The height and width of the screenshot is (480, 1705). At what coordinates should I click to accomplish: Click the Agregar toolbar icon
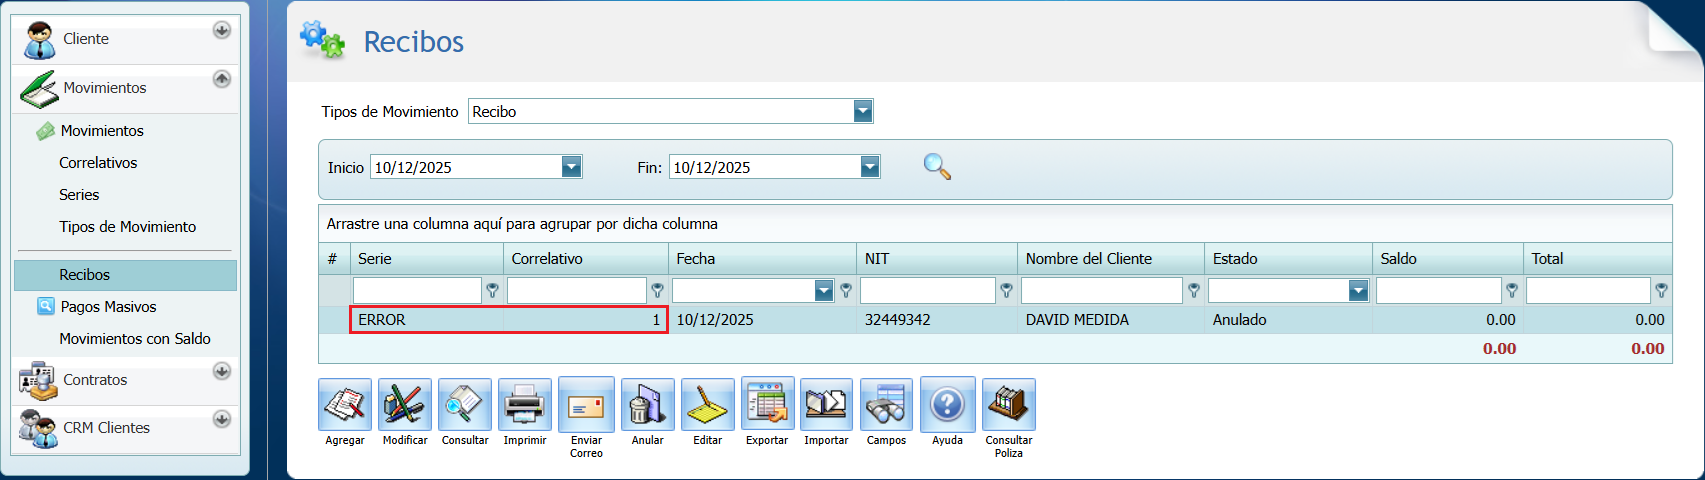coord(345,405)
